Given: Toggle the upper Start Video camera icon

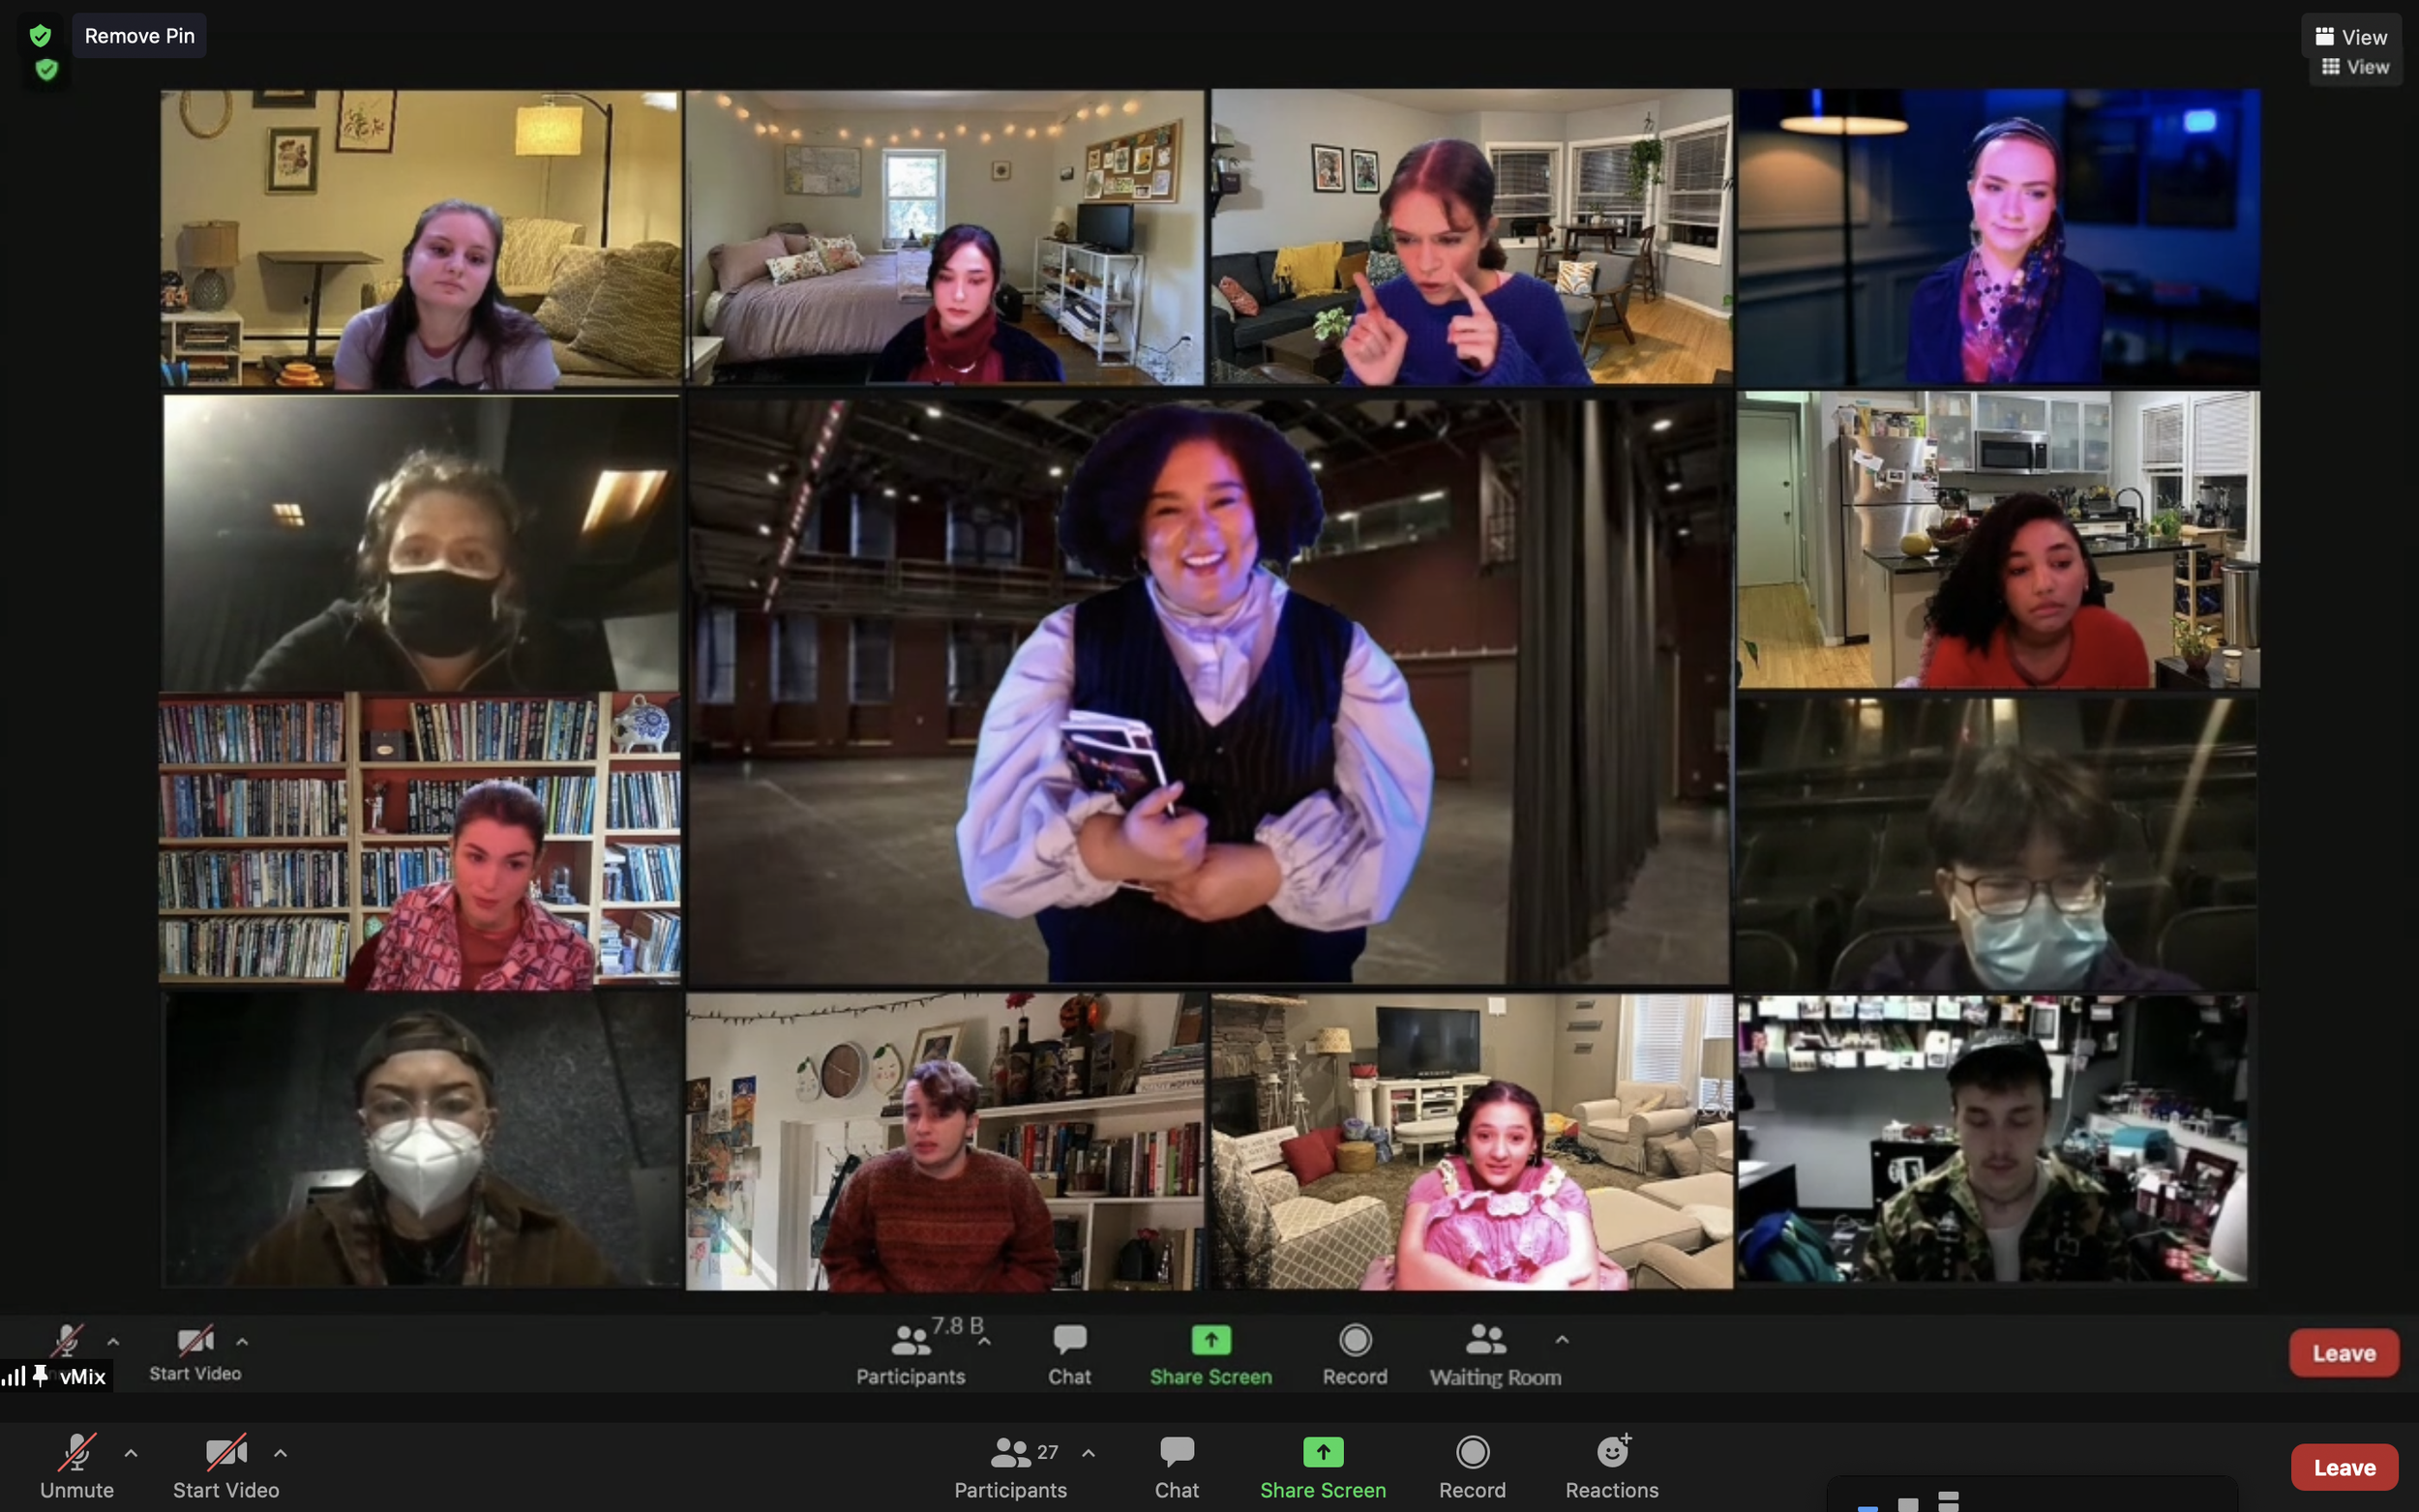Looking at the screenshot, I should tap(195, 1341).
